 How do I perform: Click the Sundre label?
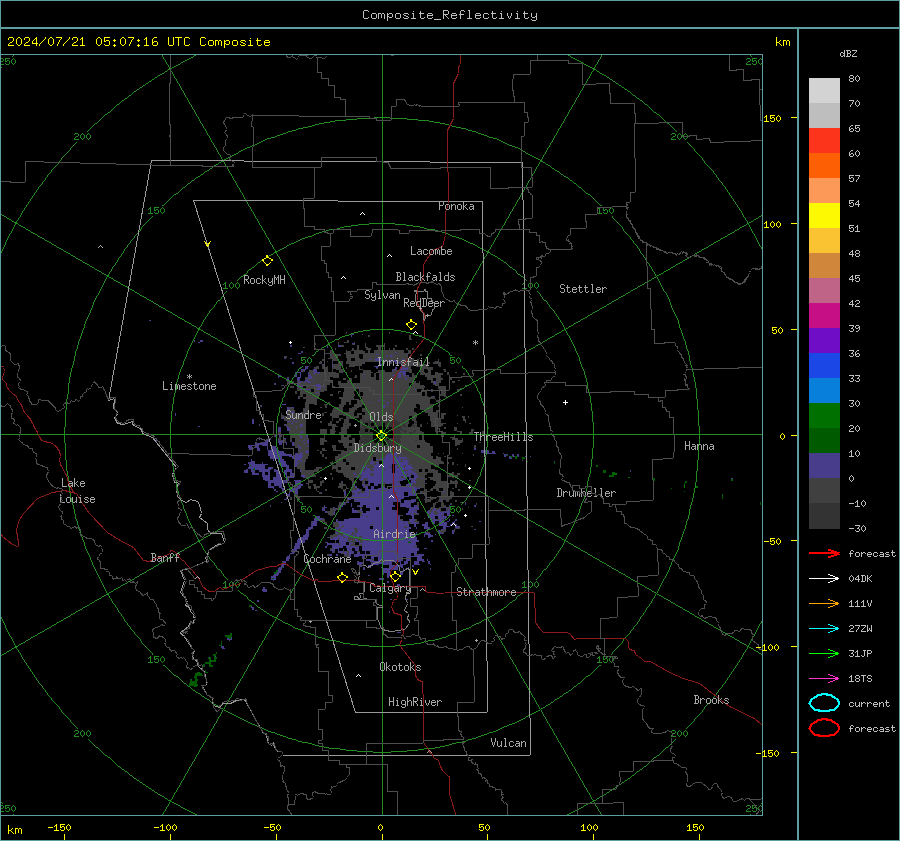tap(303, 414)
